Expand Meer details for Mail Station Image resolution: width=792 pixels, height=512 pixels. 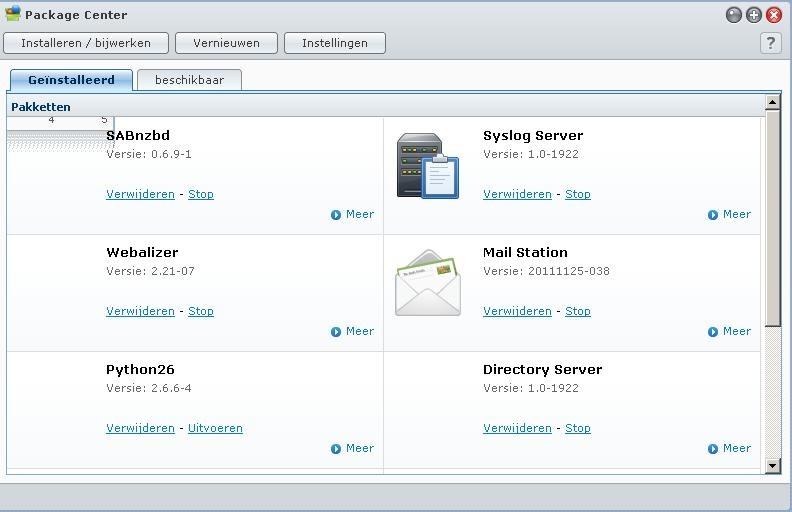729,332
